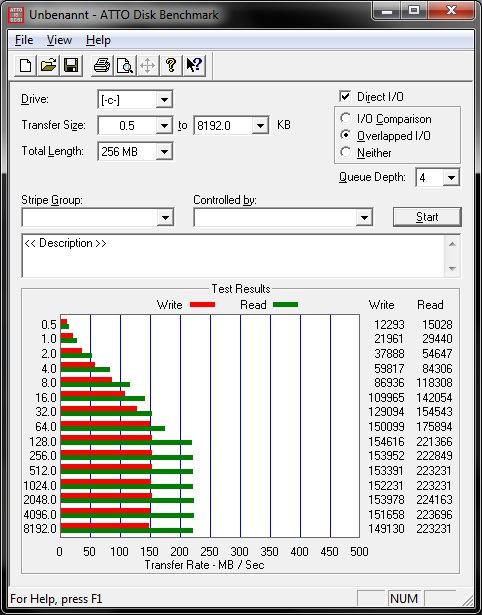Open the File menu
482x615 pixels.
tap(24, 40)
